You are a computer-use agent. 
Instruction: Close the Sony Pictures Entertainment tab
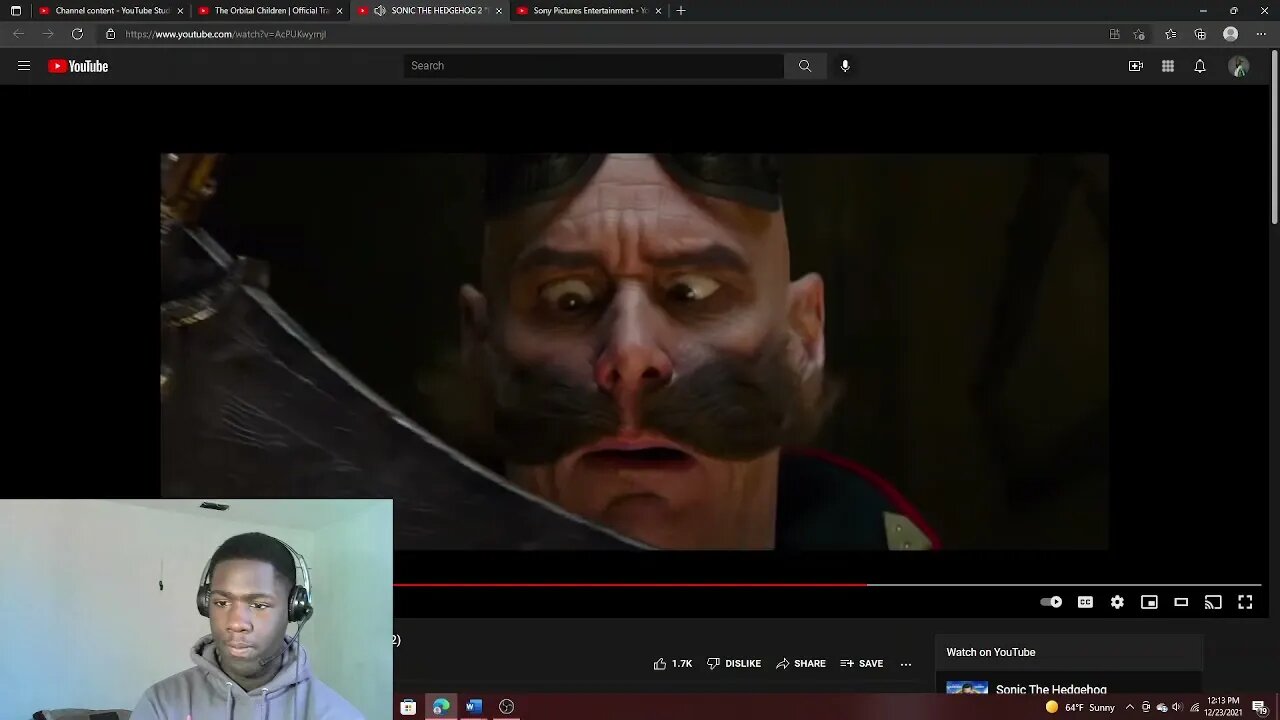click(658, 11)
